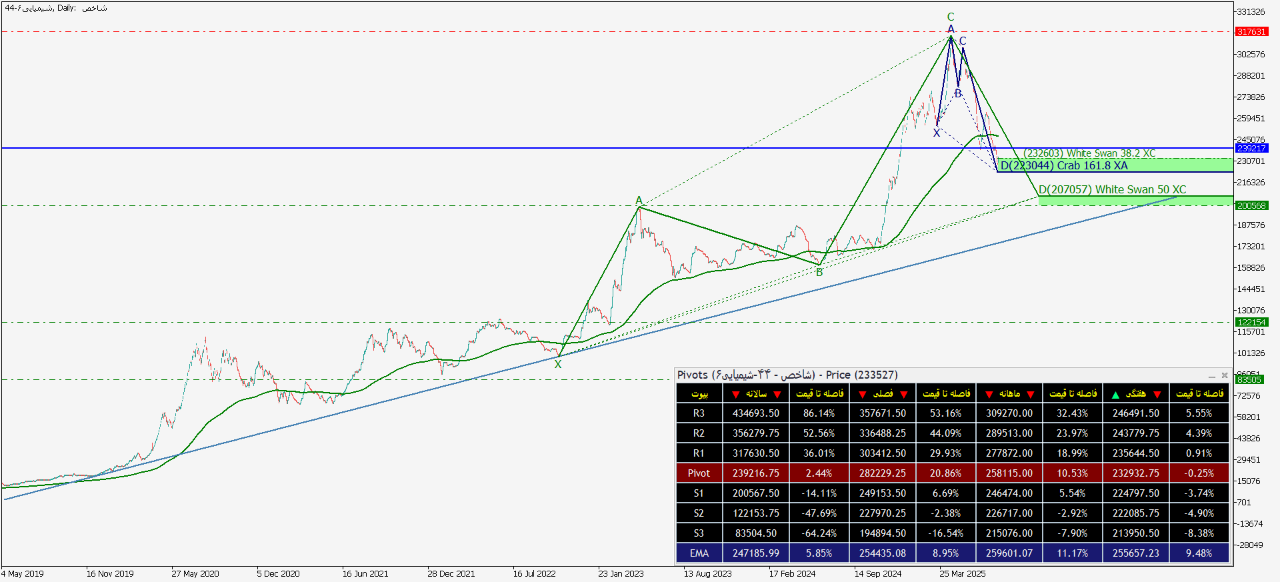Select the Pivot row label cell

(698, 470)
